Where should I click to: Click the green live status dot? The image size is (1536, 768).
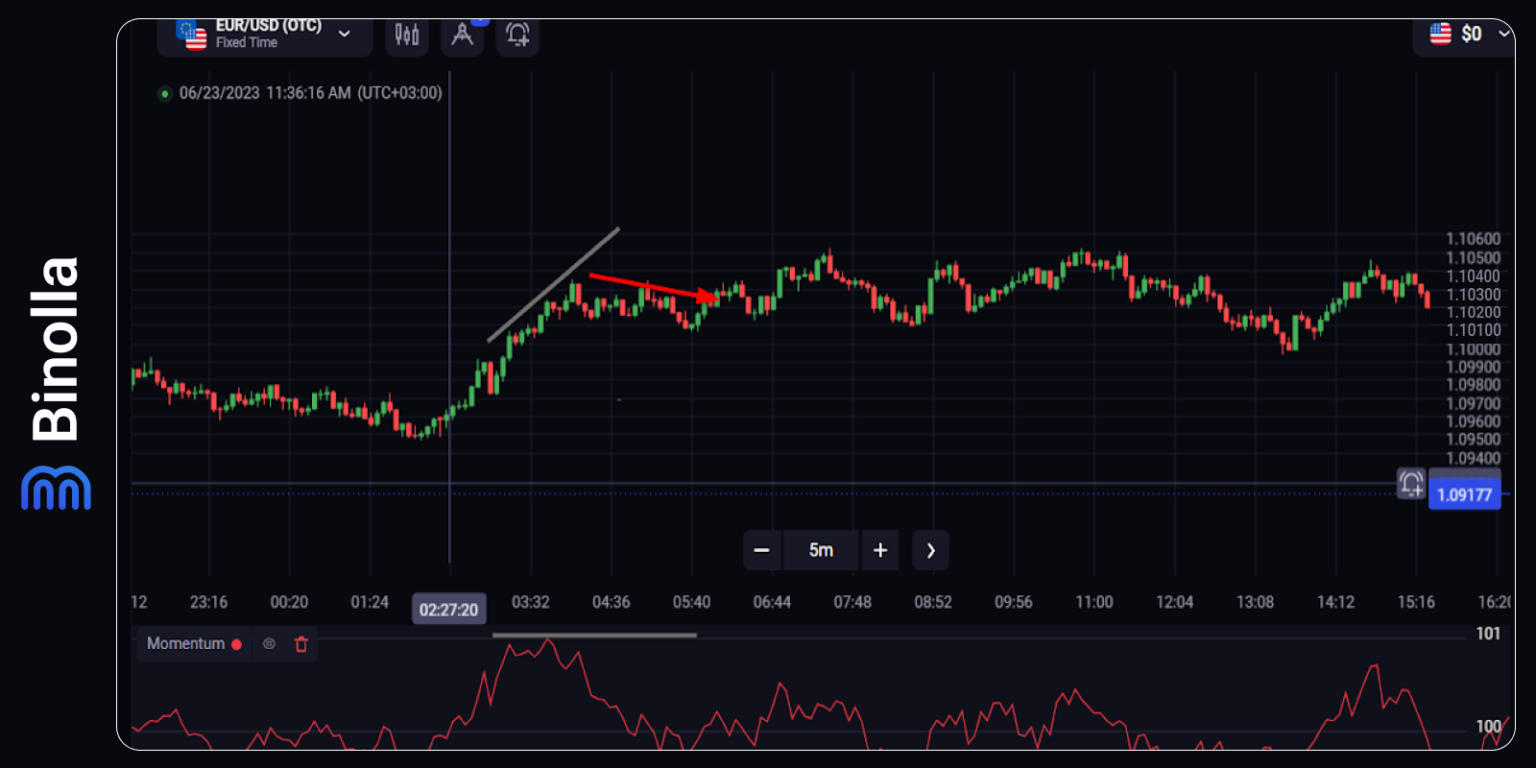(165, 94)
